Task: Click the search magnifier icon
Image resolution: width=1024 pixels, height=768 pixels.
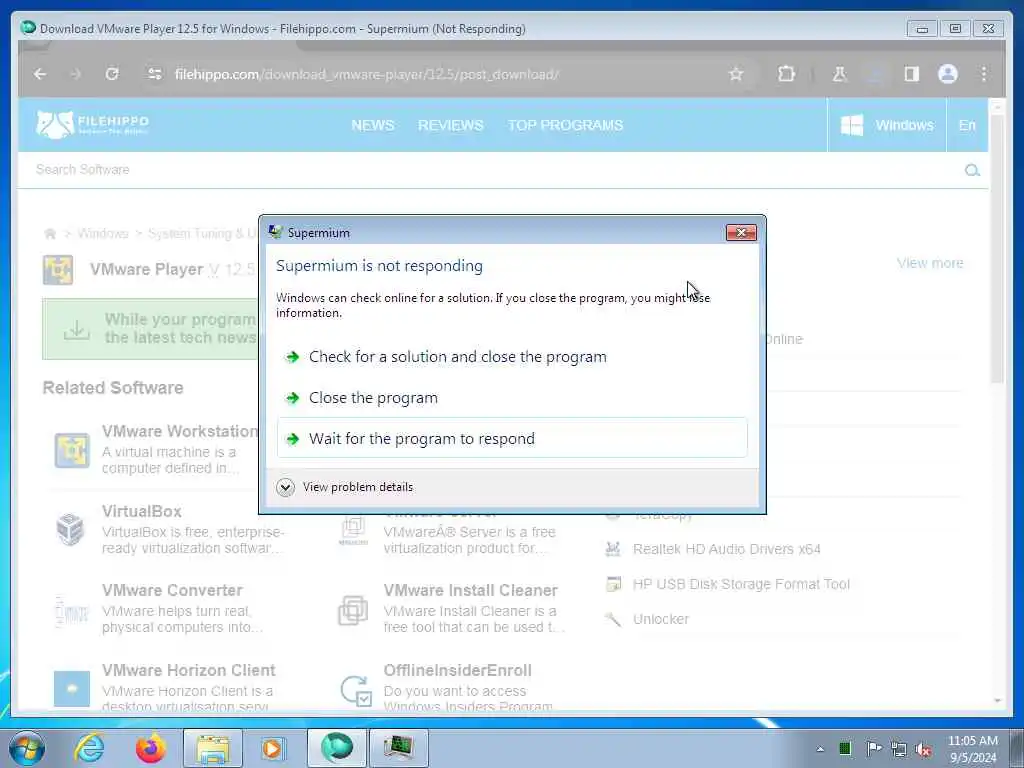Action: coord(972,170)
